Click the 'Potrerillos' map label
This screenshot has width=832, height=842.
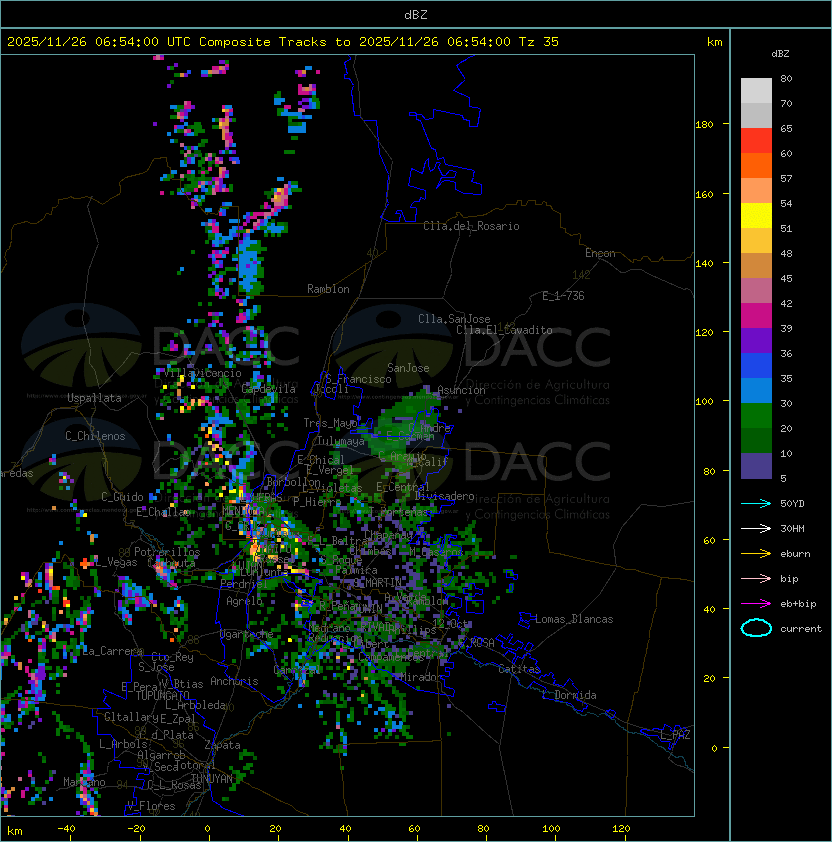click(167, 552)
